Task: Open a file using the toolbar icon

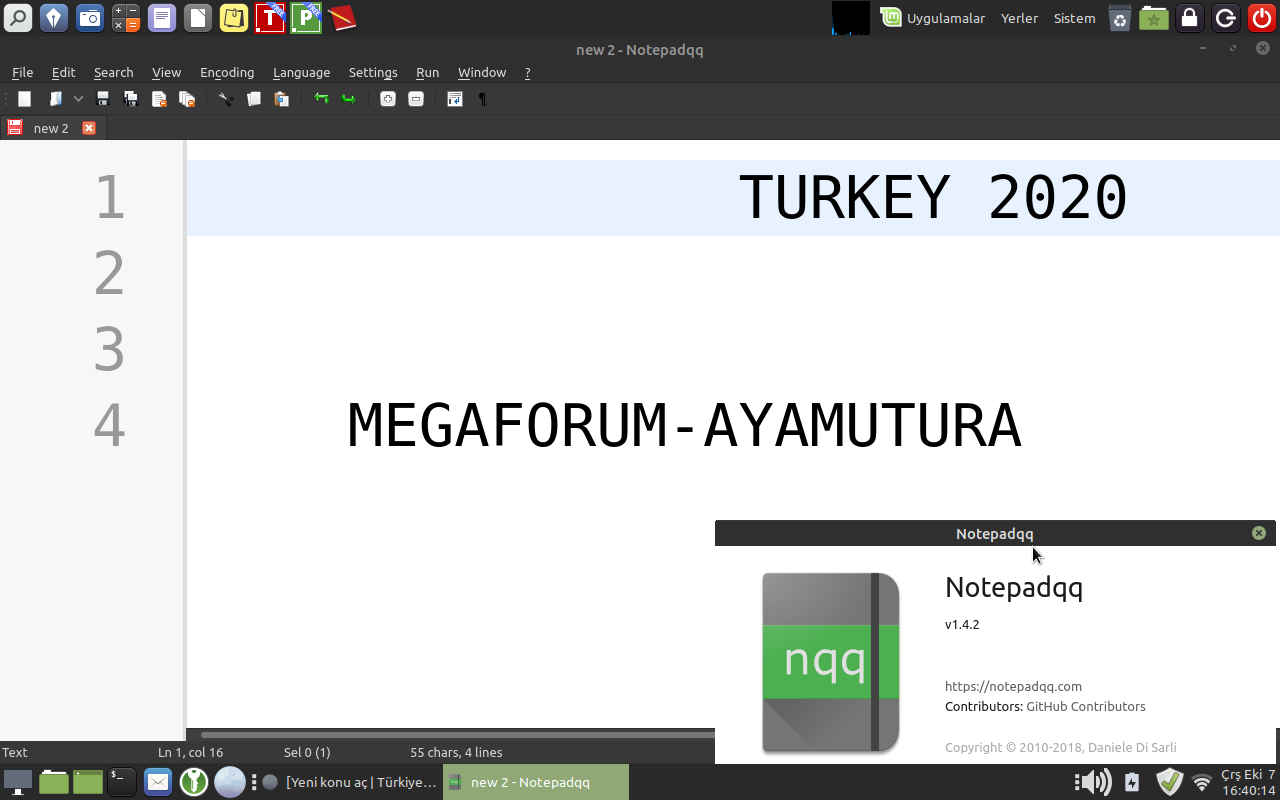Action: pyautogui.click(x=56, y=99)
